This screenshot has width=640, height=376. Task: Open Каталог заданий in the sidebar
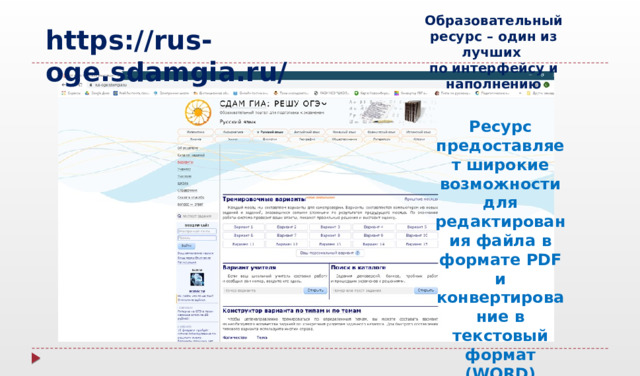point(191,155)
